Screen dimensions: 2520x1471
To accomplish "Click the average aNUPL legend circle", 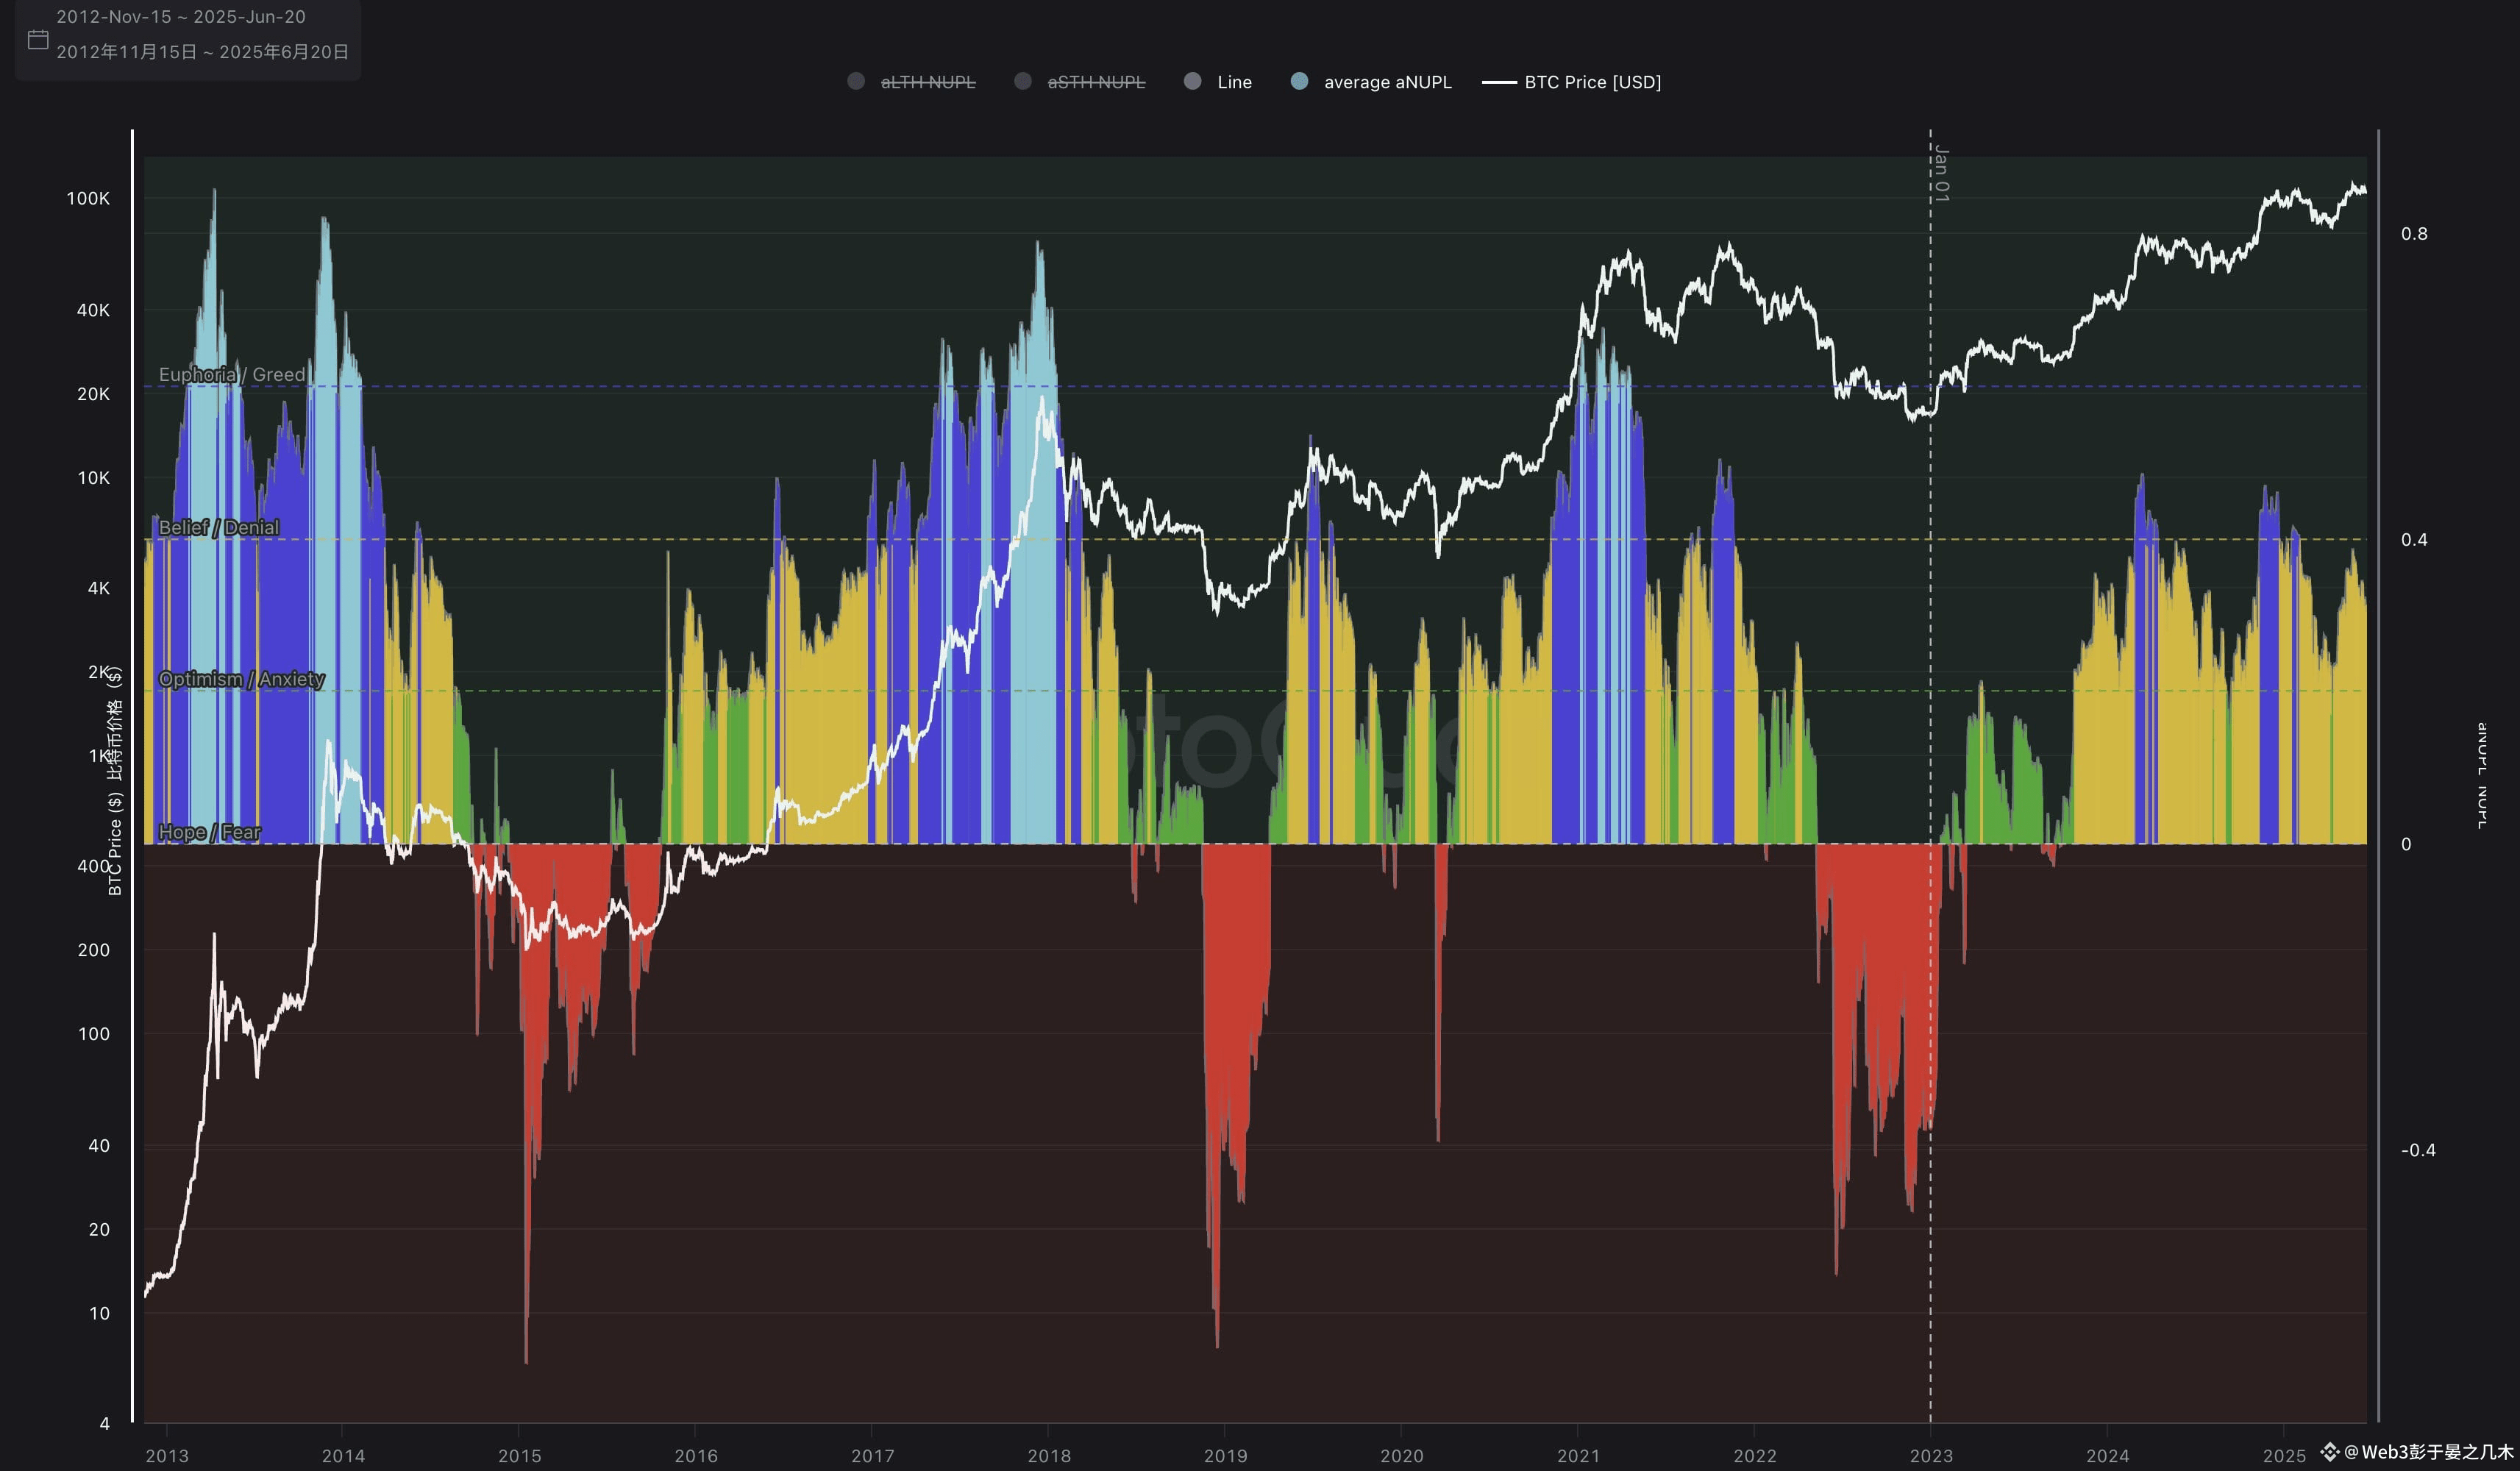I will click(x=1299, y=81).
